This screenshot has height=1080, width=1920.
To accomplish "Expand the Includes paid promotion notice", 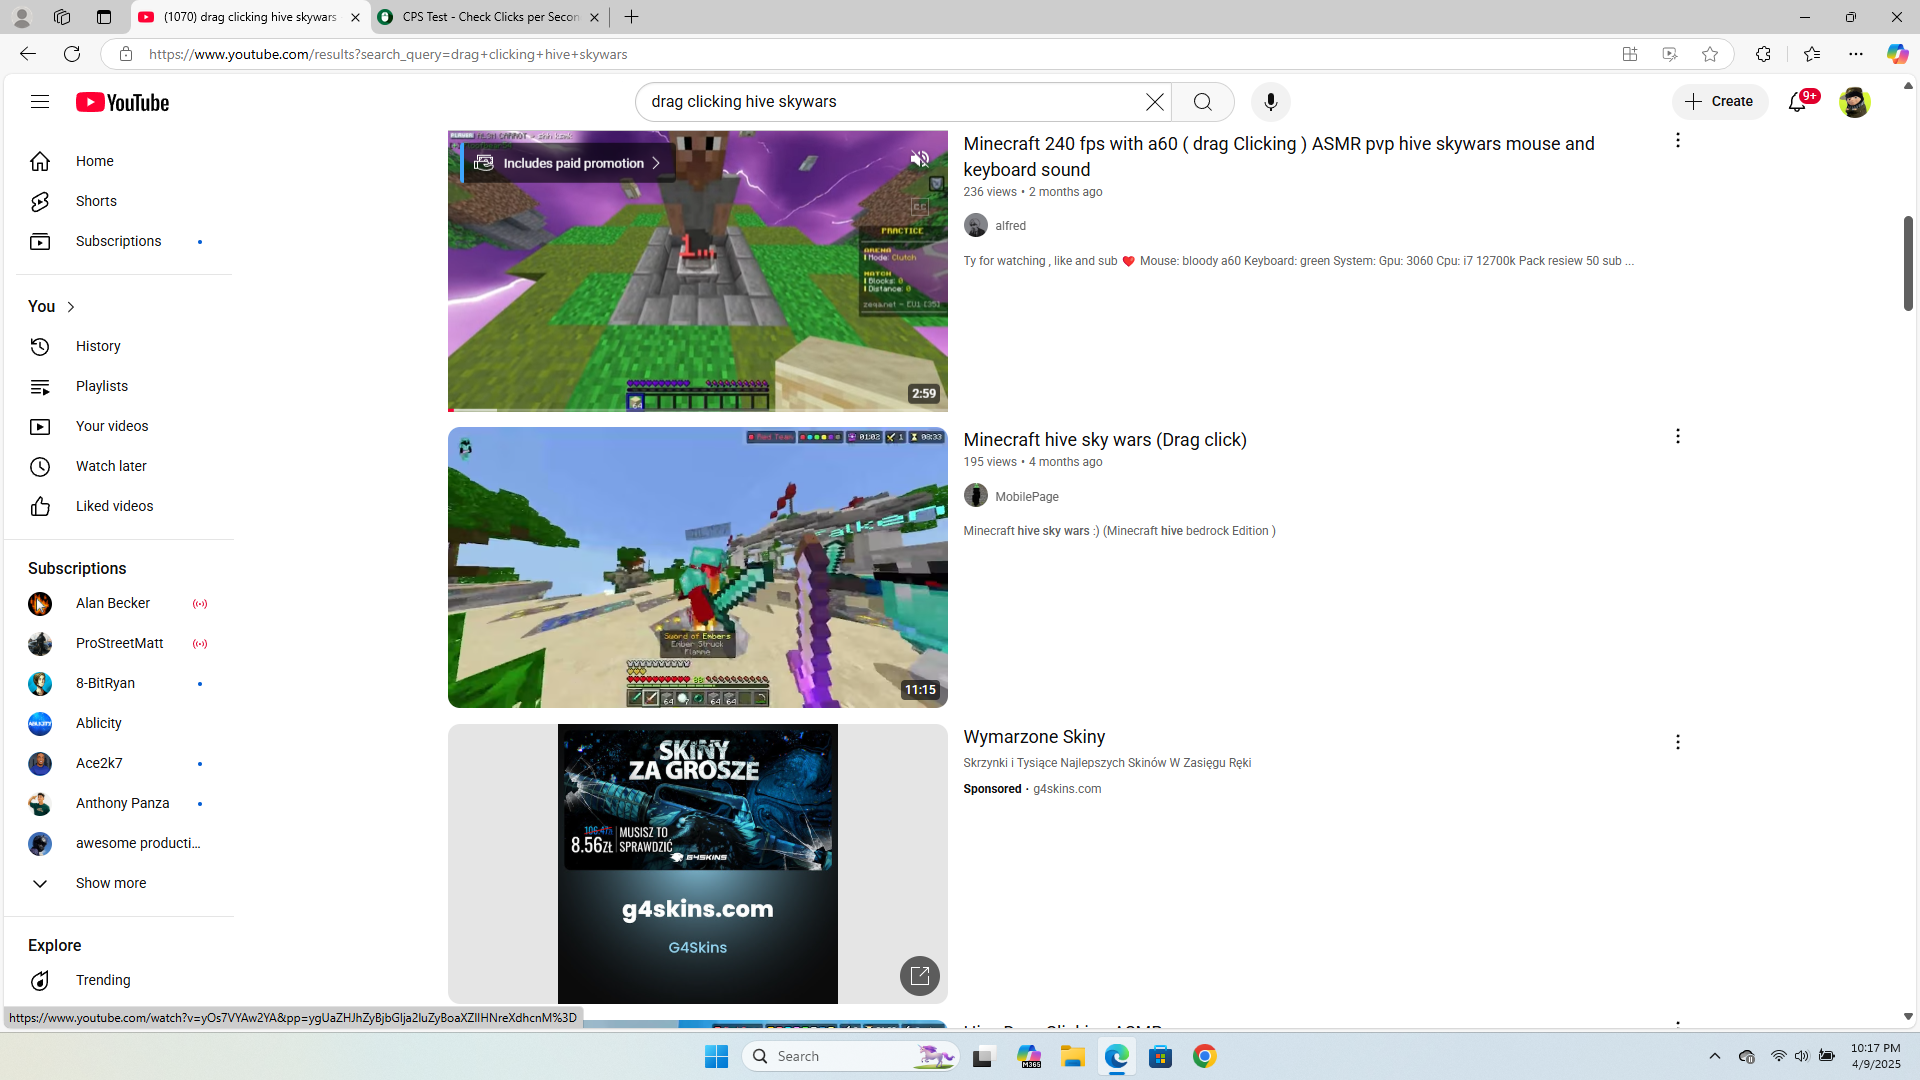I will (568, 163).
